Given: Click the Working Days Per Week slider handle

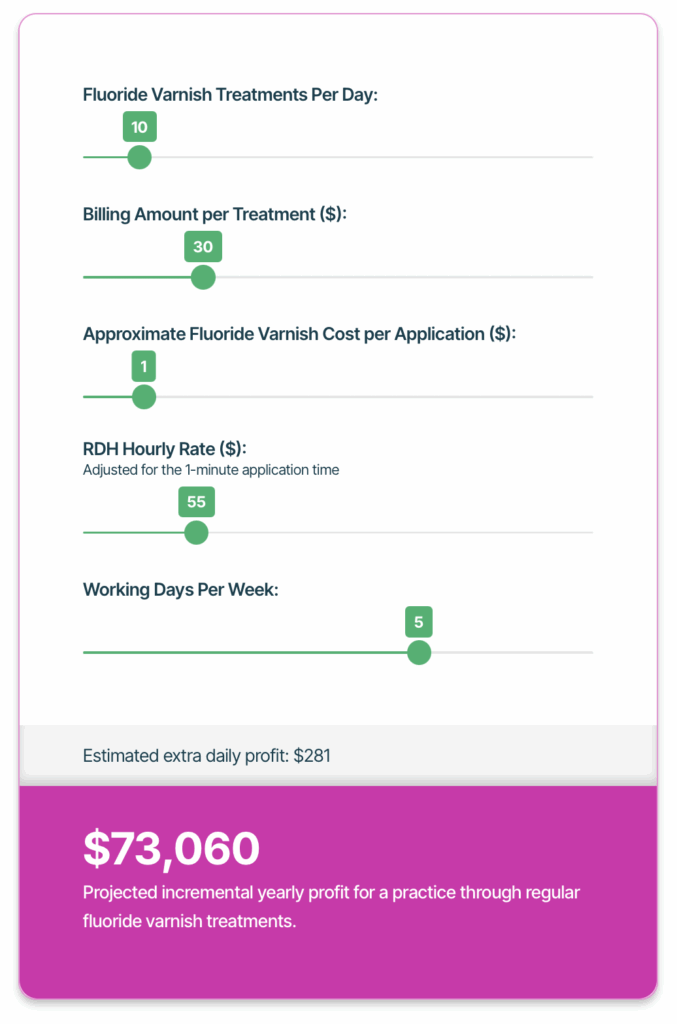Looking at the screenshot, I should click(x=419, y=652).
